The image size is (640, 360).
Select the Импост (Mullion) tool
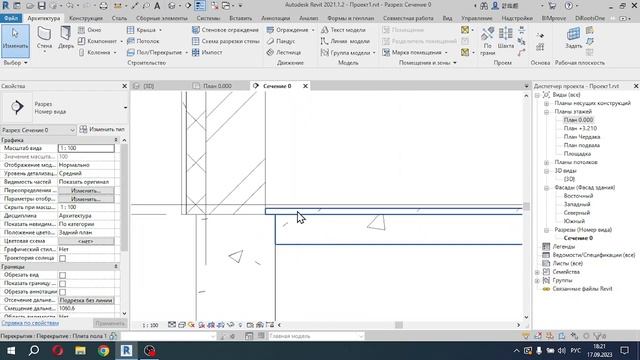click(x=207, y=52)
